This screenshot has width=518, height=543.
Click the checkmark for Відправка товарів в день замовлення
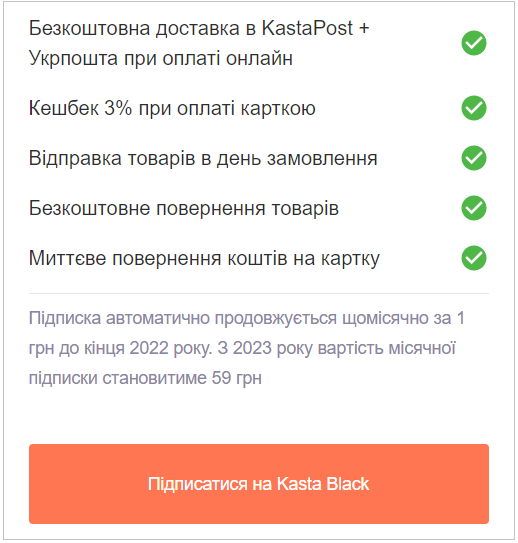[474, 158]
